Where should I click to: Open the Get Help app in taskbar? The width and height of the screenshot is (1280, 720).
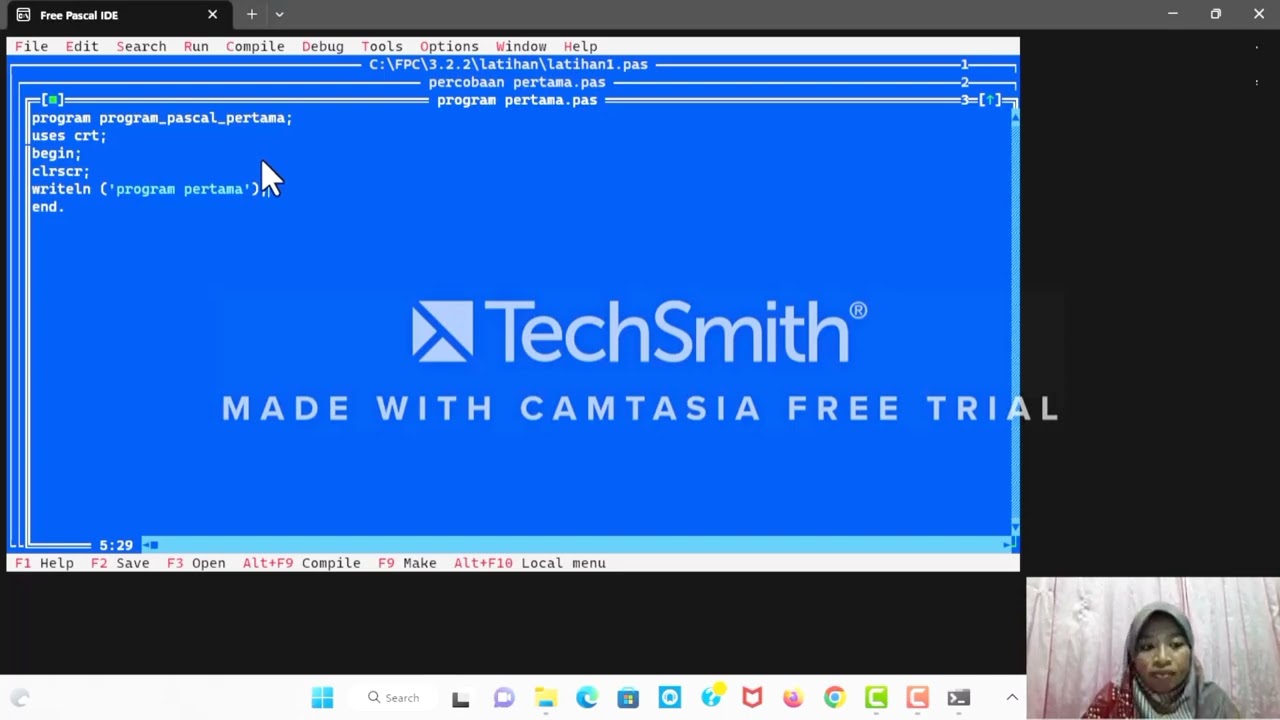click(711, 698)
